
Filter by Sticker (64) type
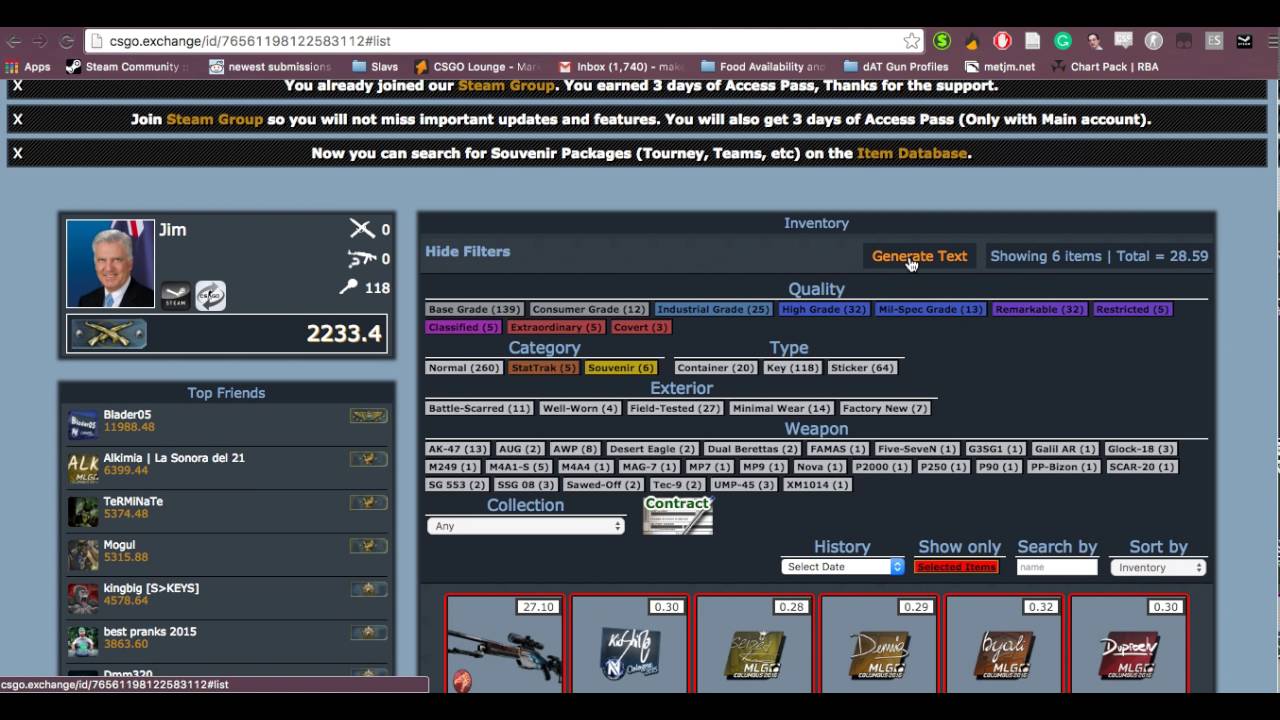pos(862,367)
